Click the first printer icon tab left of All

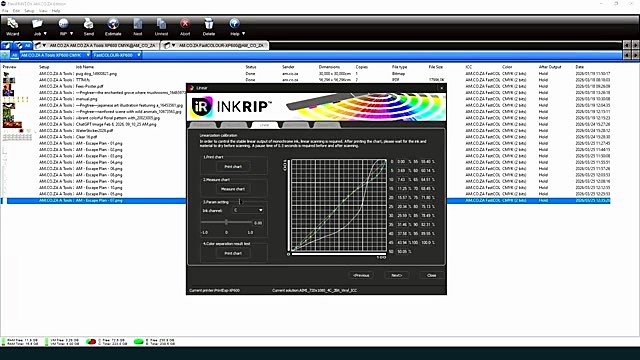point(7,45)
